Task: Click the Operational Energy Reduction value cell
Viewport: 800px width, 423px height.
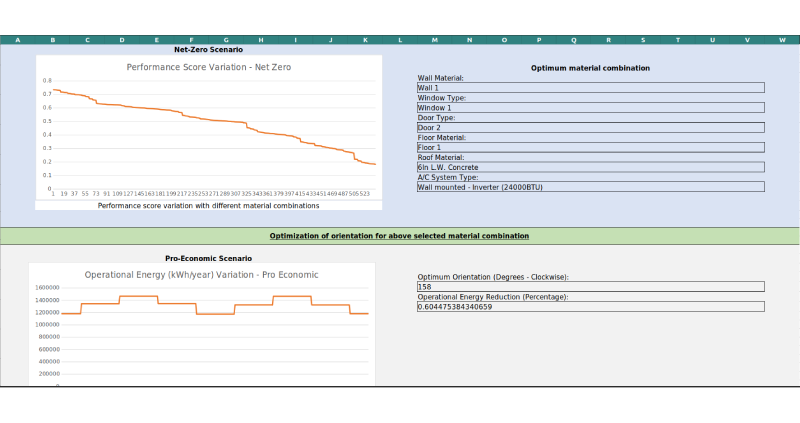Action: pos(590,306)
